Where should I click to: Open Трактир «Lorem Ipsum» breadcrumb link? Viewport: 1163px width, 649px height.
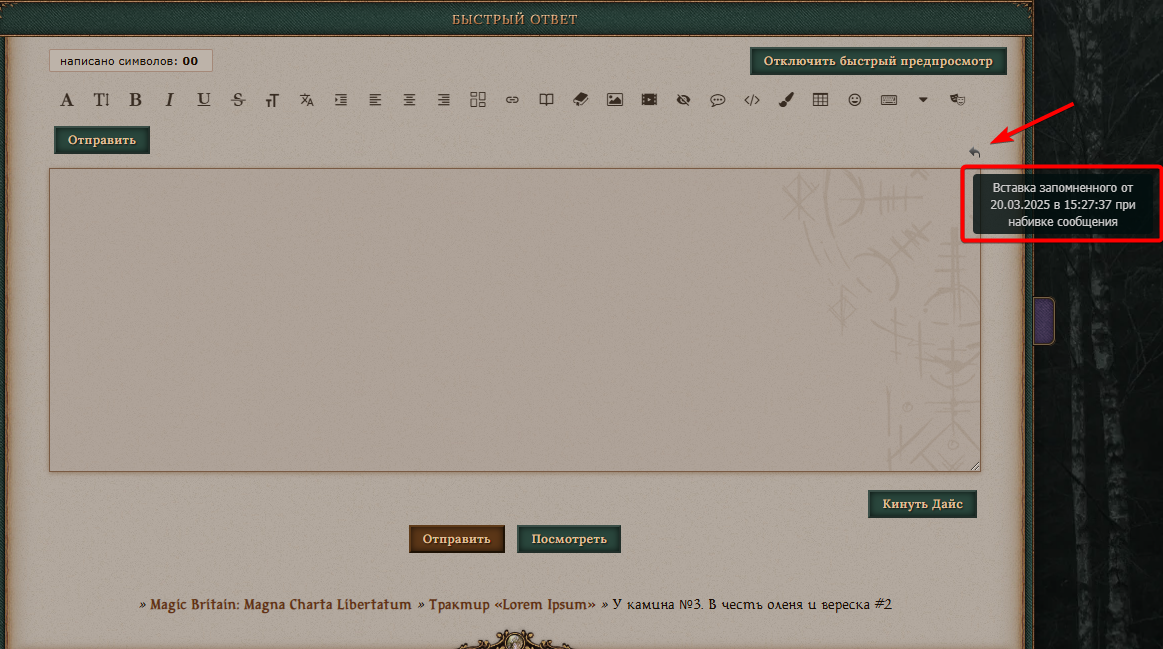[512, 604]
